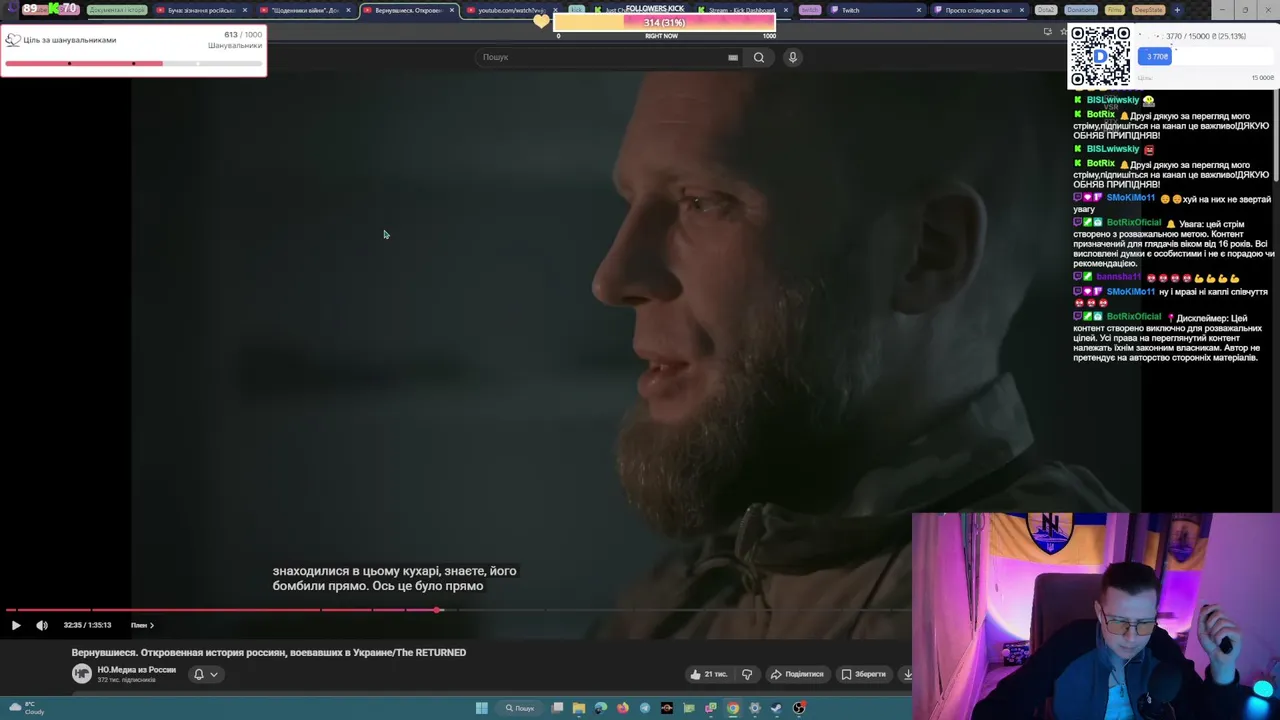This screenshot has width=1280, height=720.
Task: Click the video title "Вернувшиеся. Откровенная история…"
Action: pos(268,652)
